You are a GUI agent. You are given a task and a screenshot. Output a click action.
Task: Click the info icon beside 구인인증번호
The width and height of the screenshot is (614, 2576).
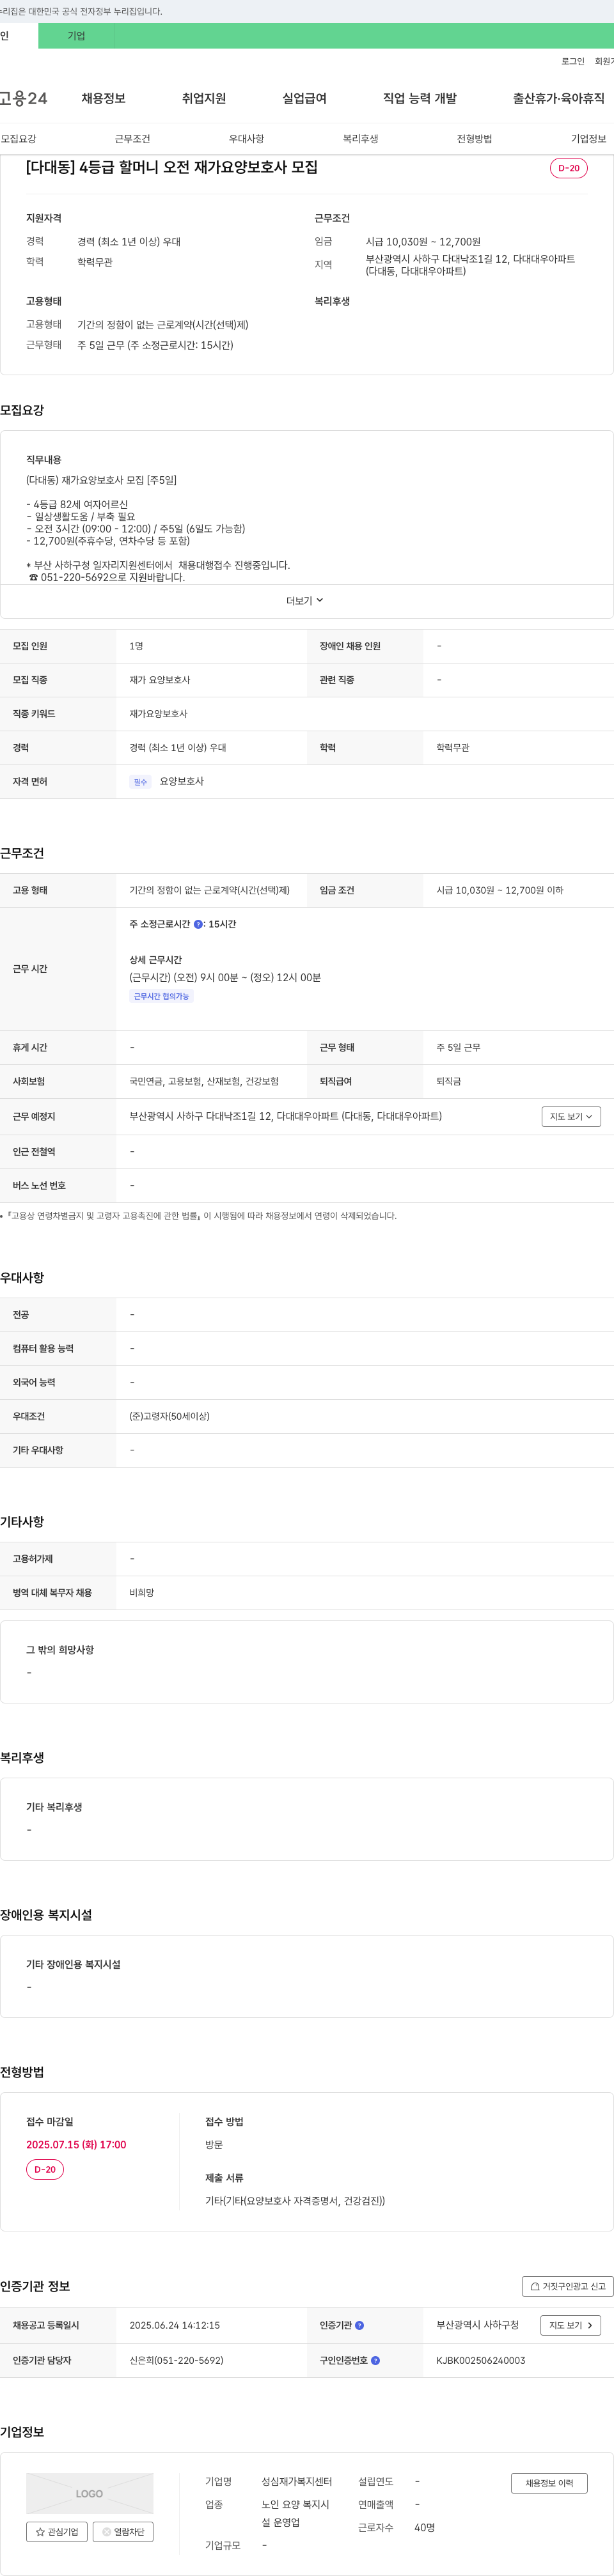pyautogui.click(x=376, y=2360)
